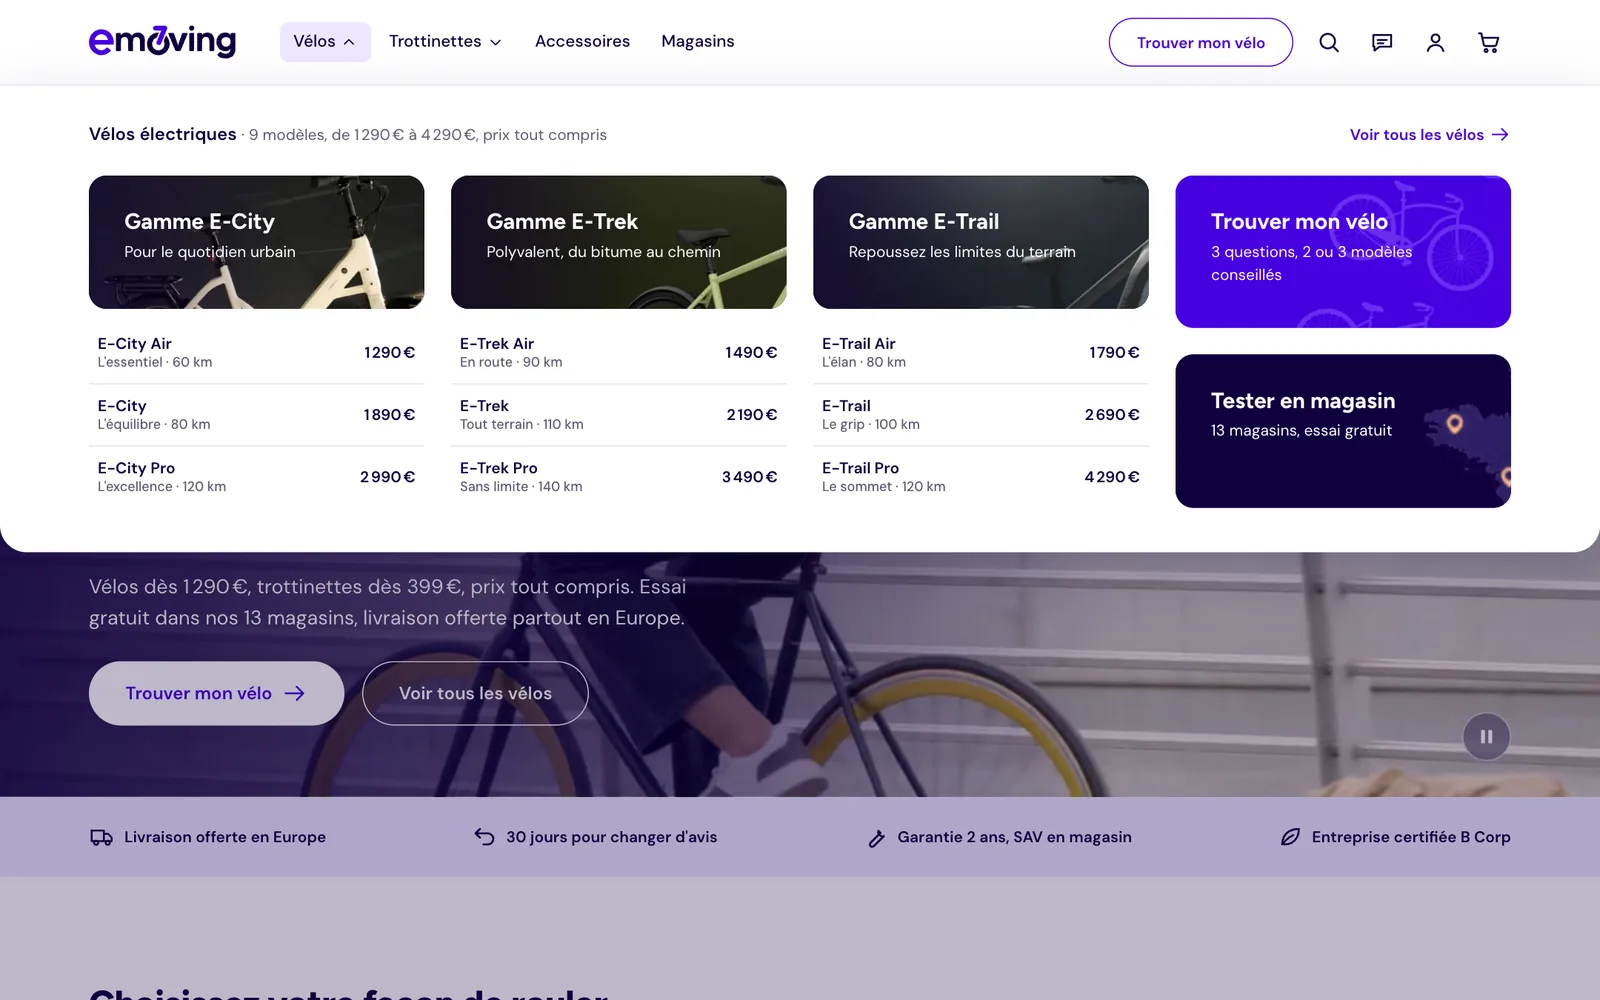Screen dimensions: 1600x1000
Task: Select the E-Trek Pro model
Action: (618, 477)
